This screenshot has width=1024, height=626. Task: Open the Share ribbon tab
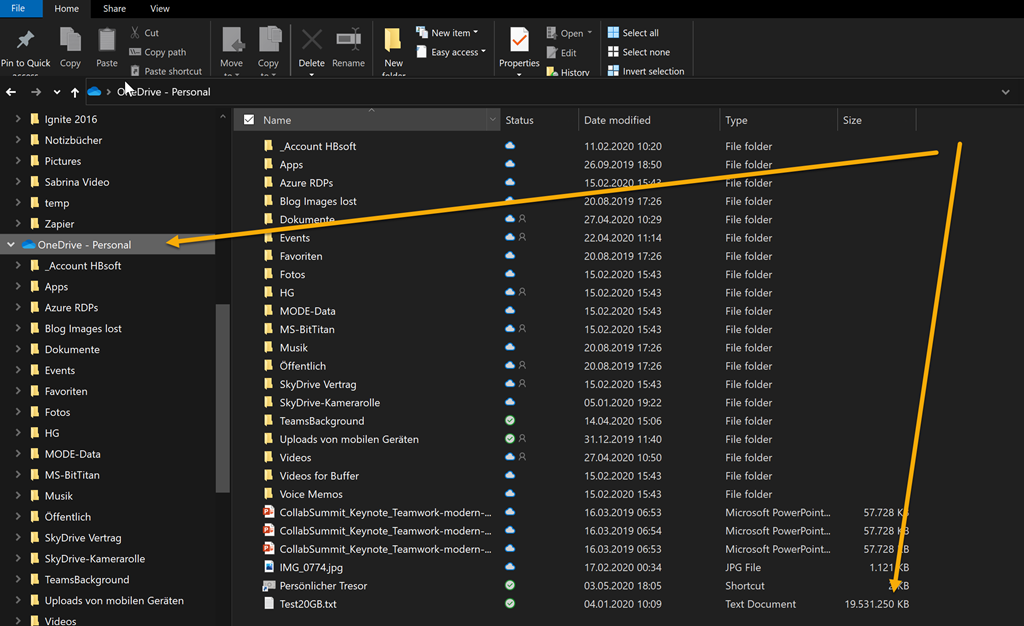pyautogui.click(x=114, y=9)
